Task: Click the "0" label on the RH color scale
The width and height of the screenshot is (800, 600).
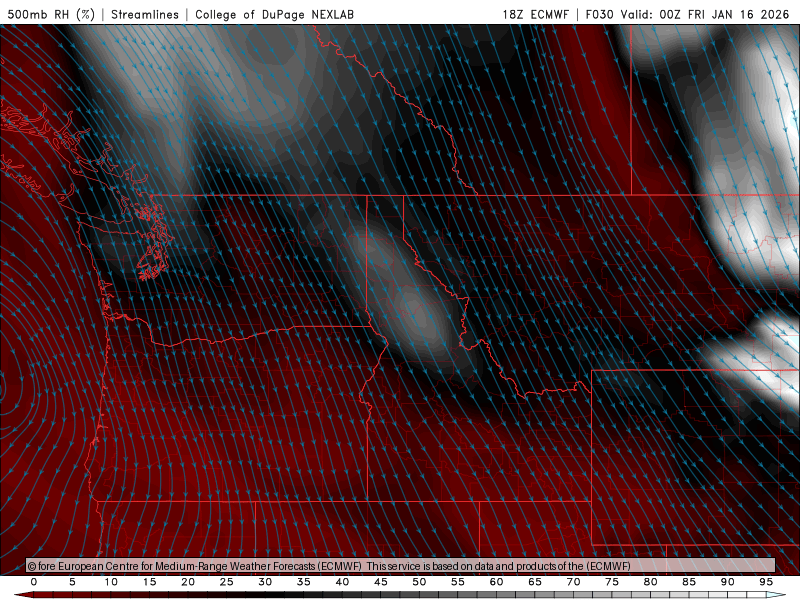Action: point(34,582)
